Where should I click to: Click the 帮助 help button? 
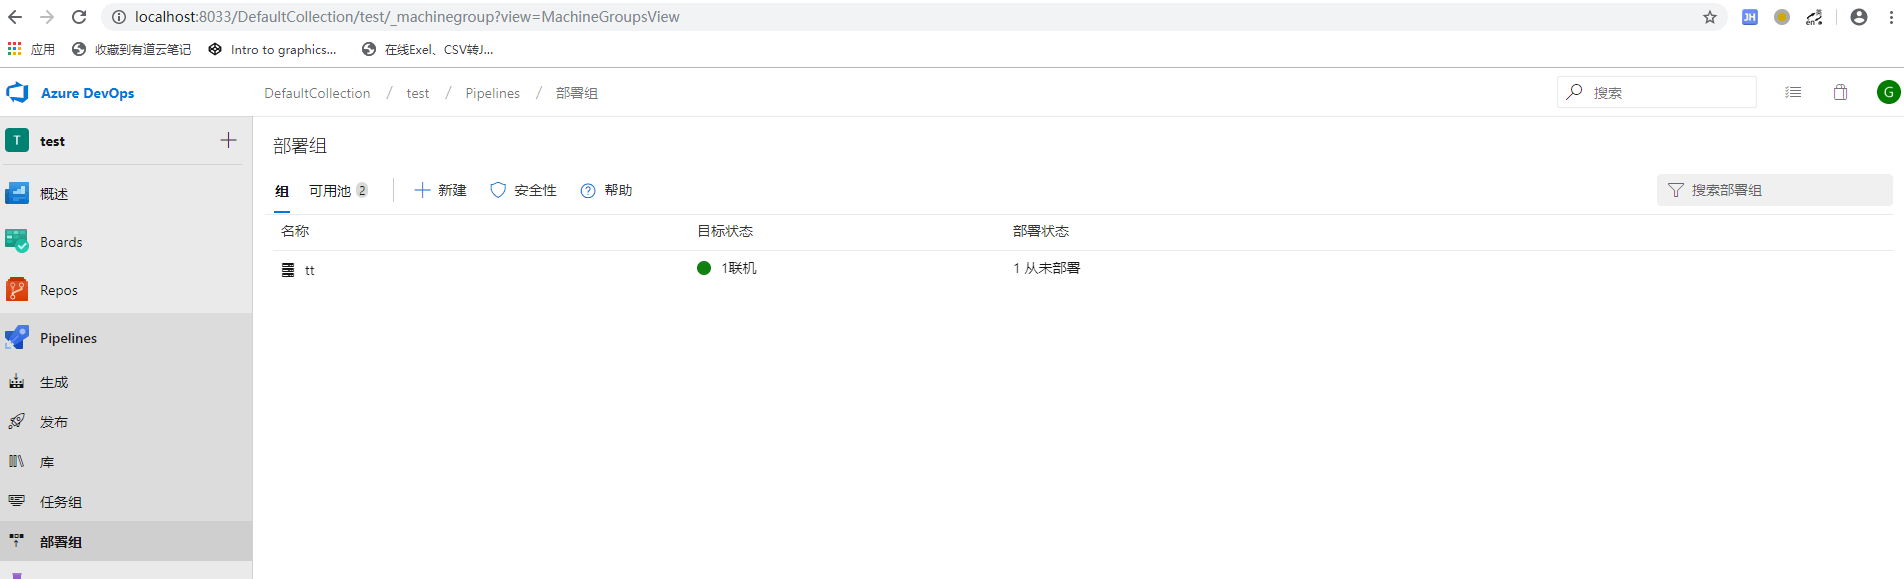[x=606, y=191]
